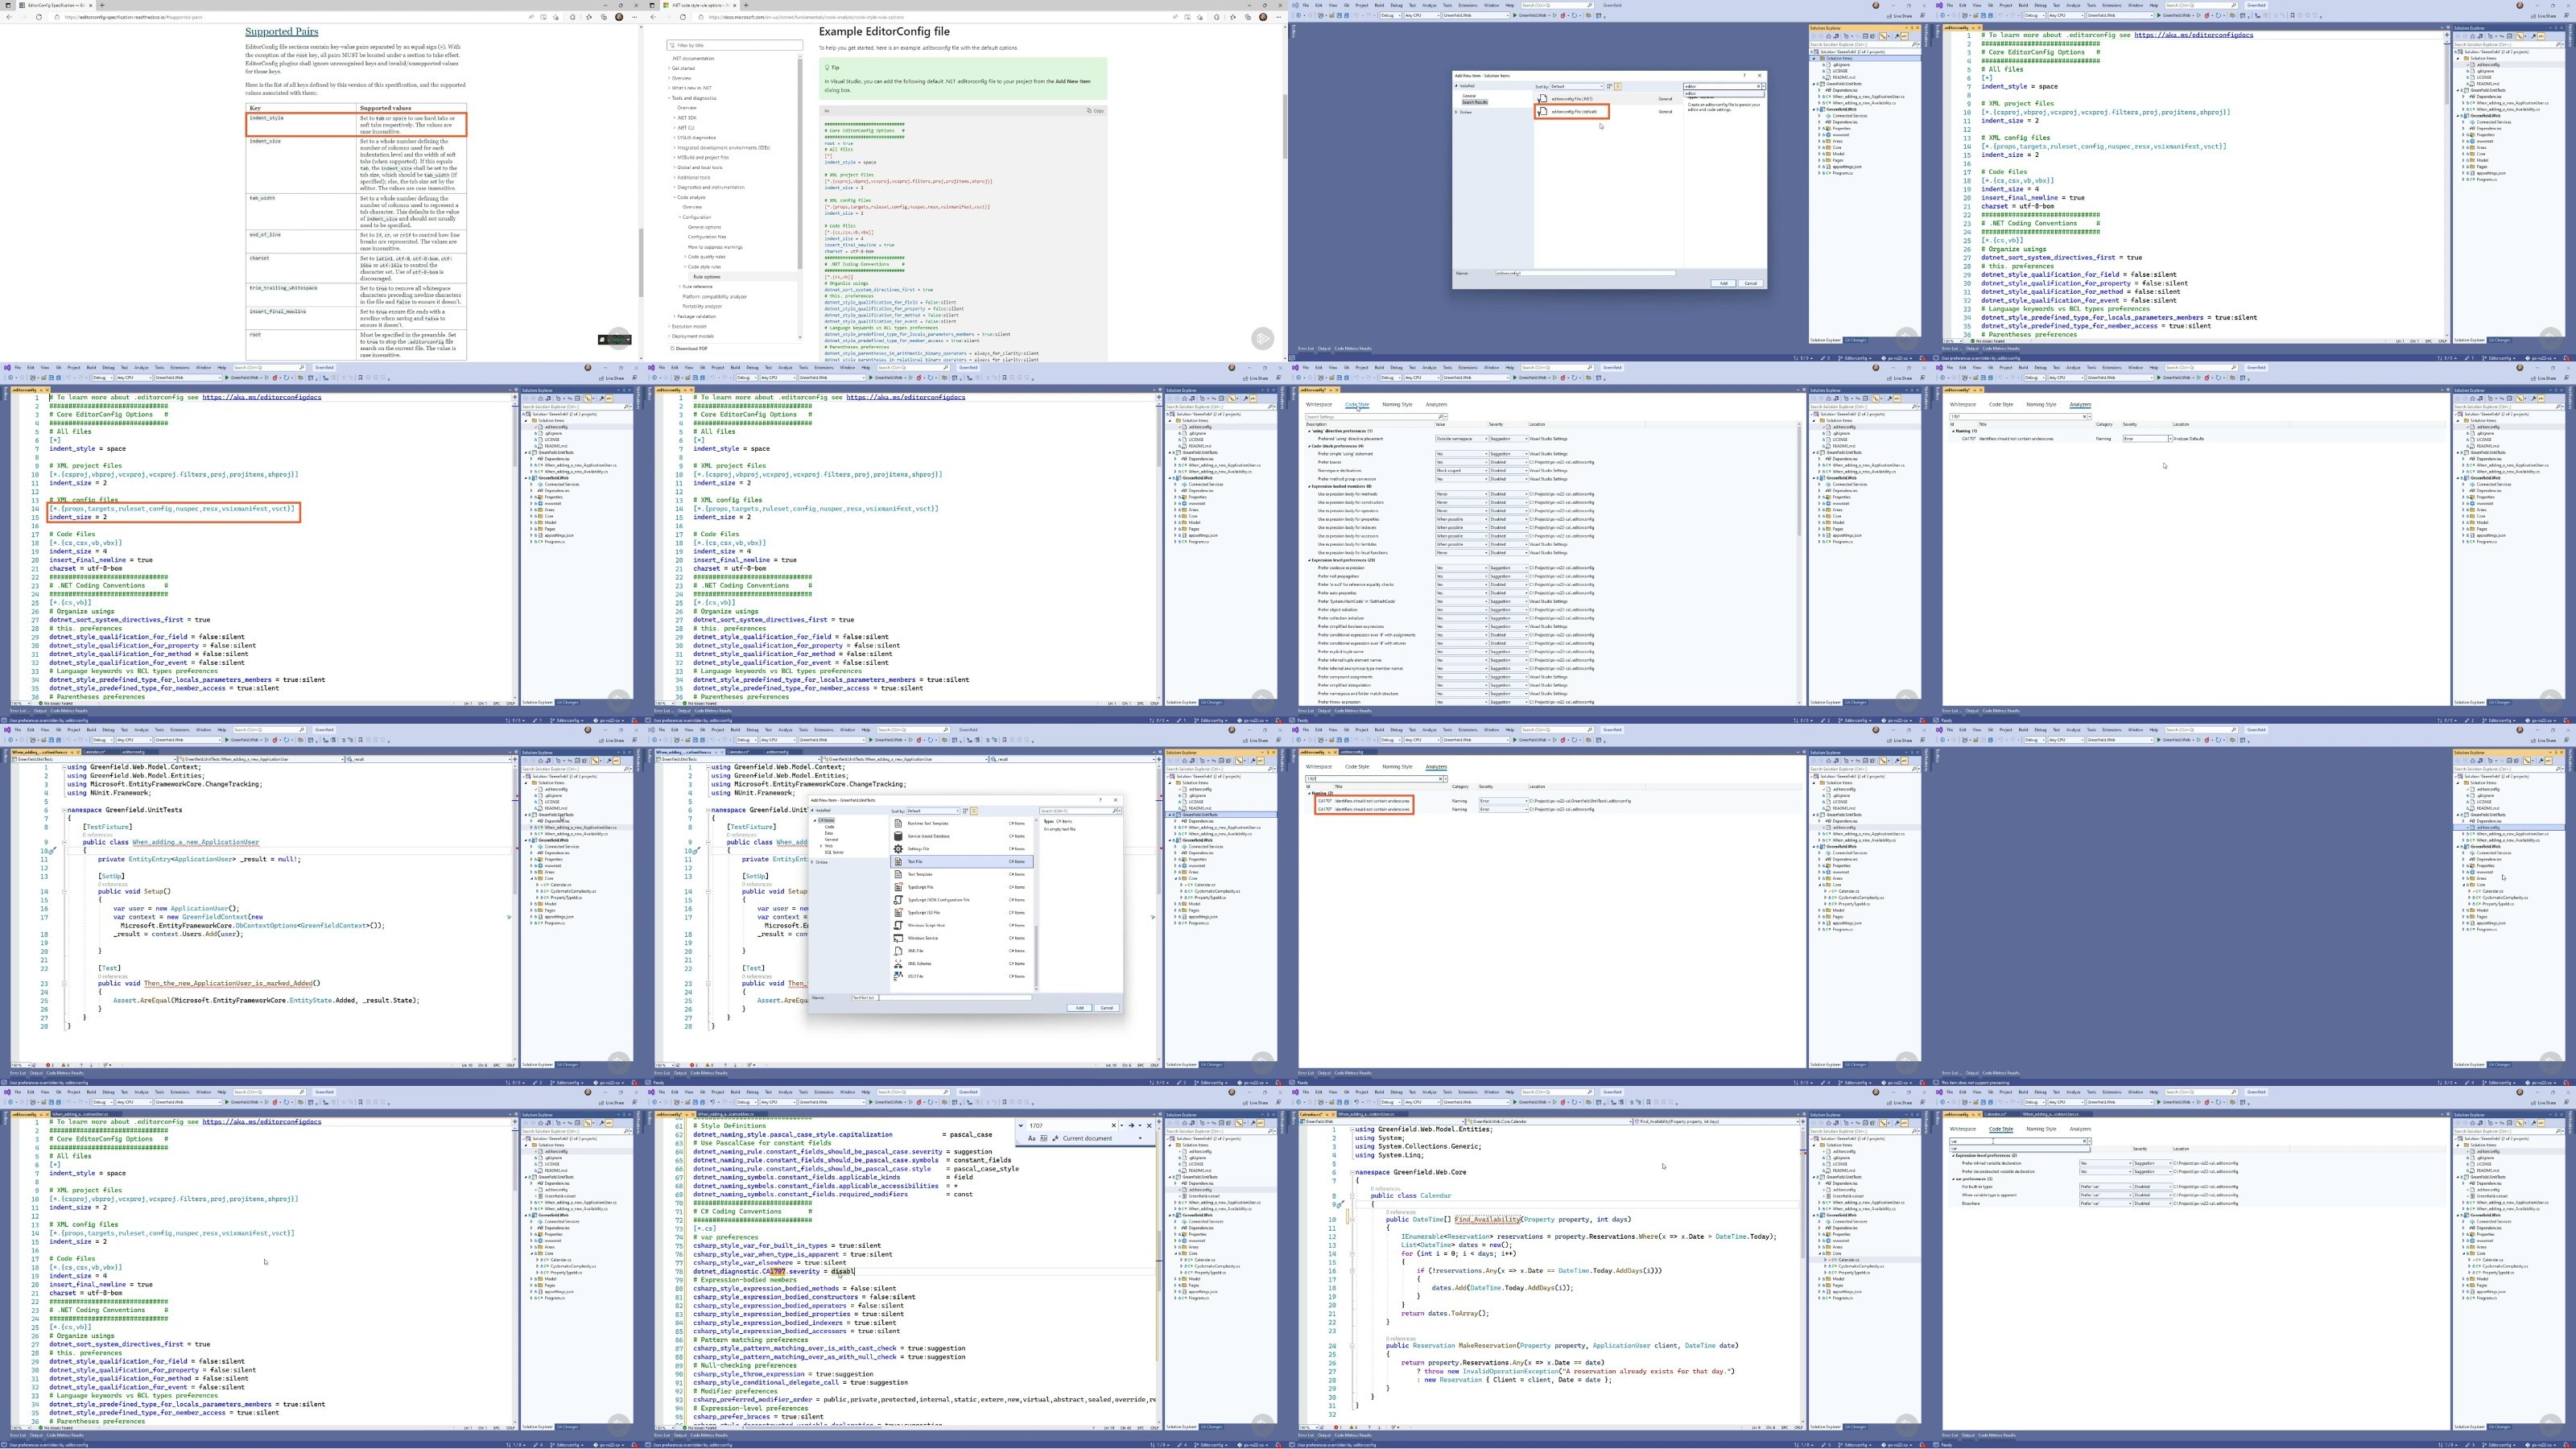Screen dimensions: 2576x1449
Task: Switch to list view in the Solution Items dialog
Action: point(1618,87)
